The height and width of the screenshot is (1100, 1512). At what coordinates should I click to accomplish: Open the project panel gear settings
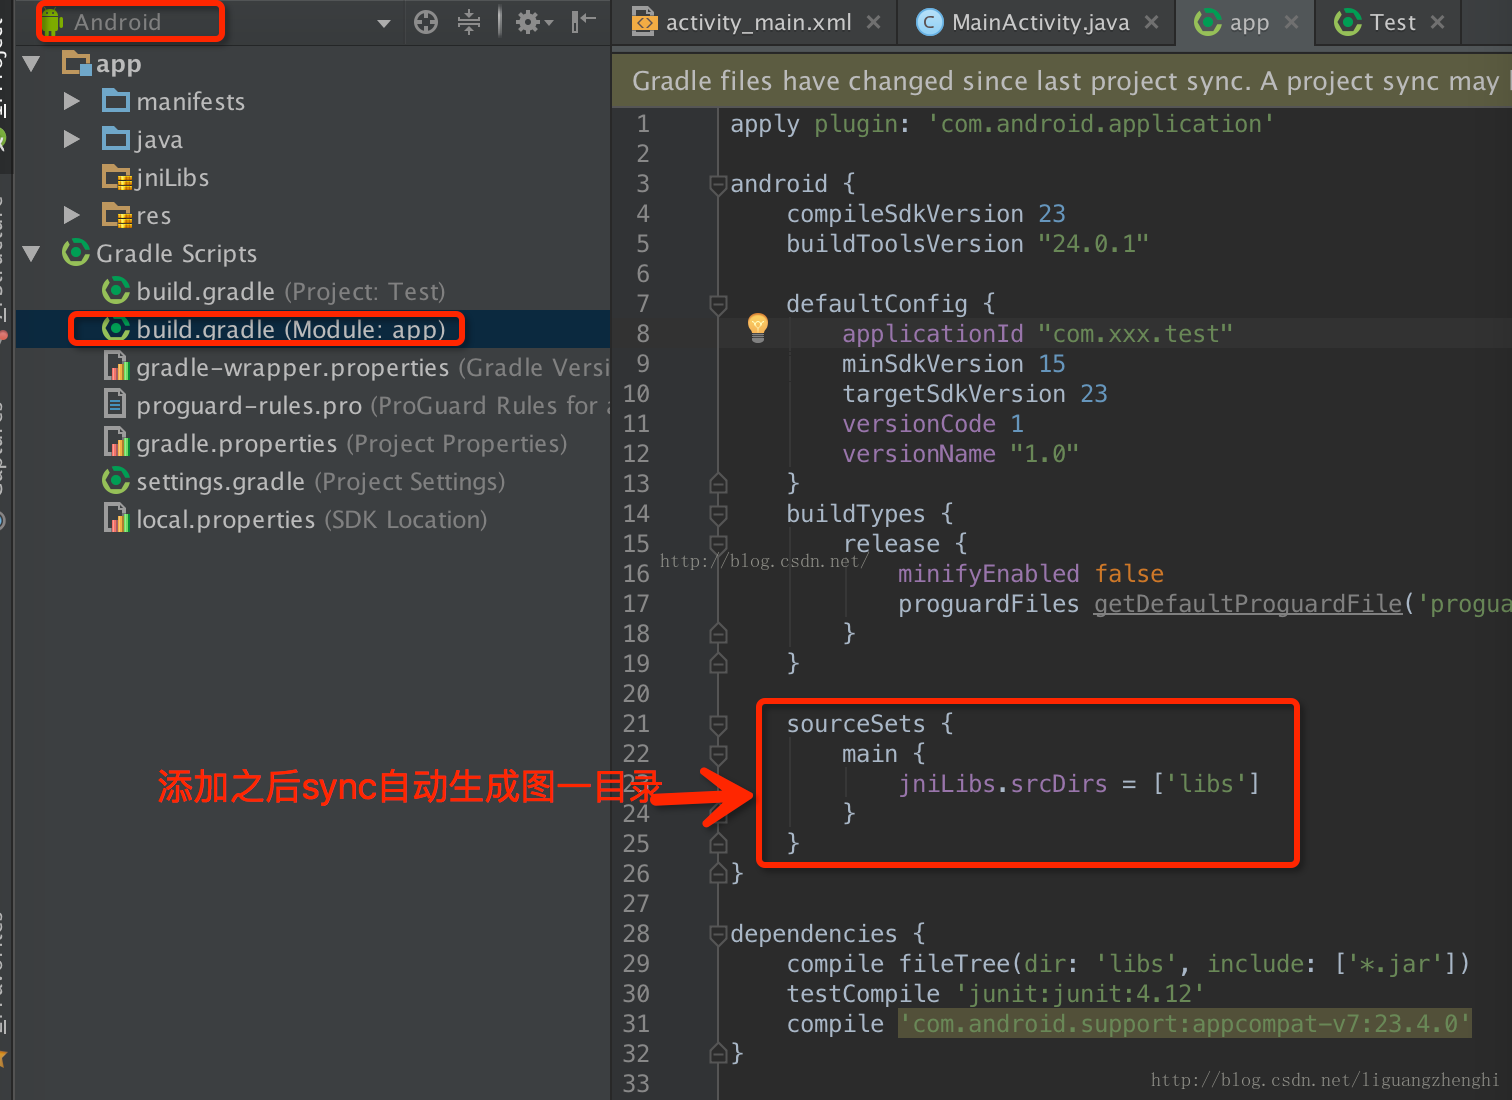(534, 22)
